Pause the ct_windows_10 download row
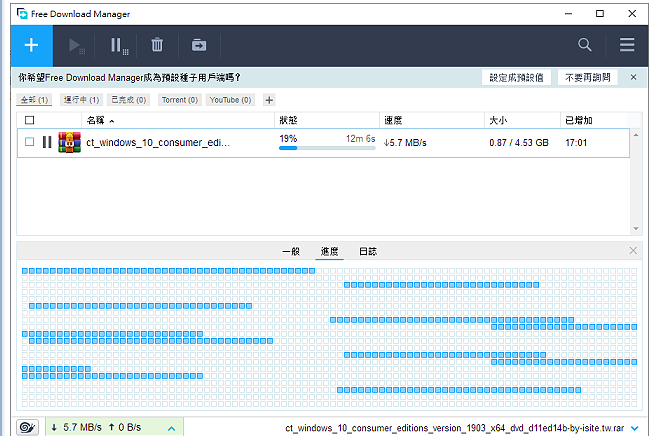 click(47, 142)
